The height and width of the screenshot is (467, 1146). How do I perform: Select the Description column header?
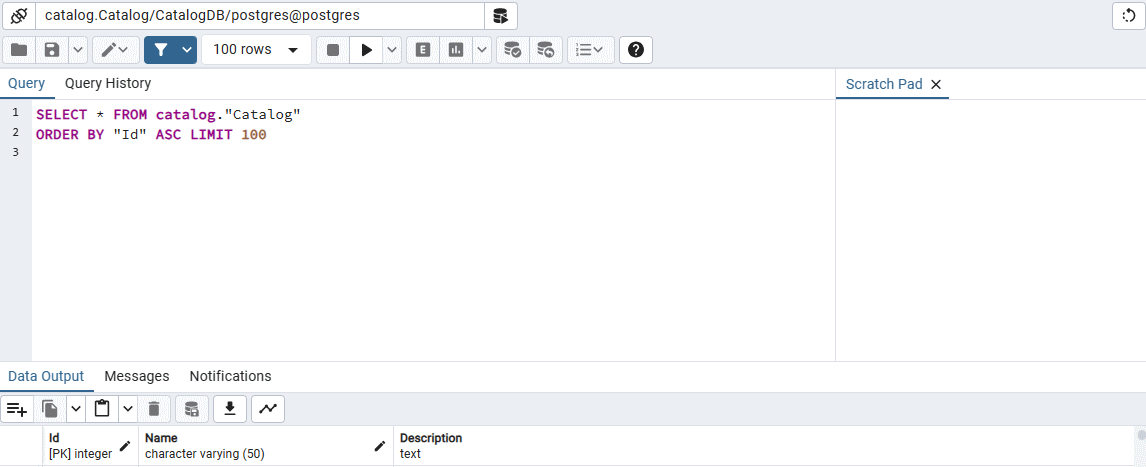(763, 446)
